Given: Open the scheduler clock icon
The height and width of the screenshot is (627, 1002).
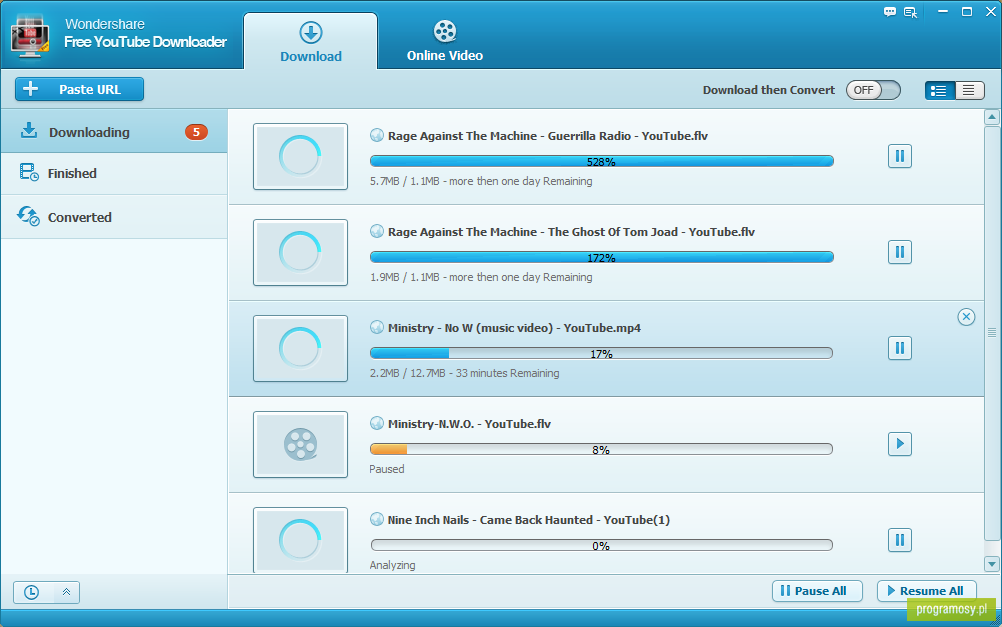Looking at the screenshot, I should tap(31, 592).
